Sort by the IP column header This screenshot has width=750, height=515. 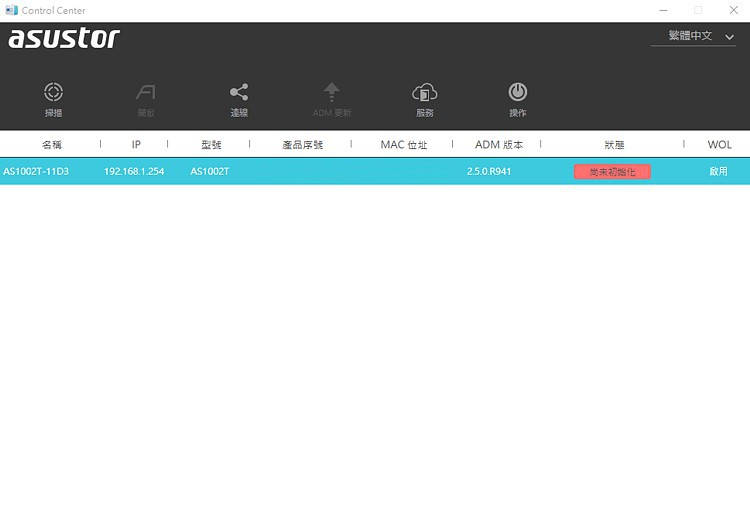coord(136,144)
